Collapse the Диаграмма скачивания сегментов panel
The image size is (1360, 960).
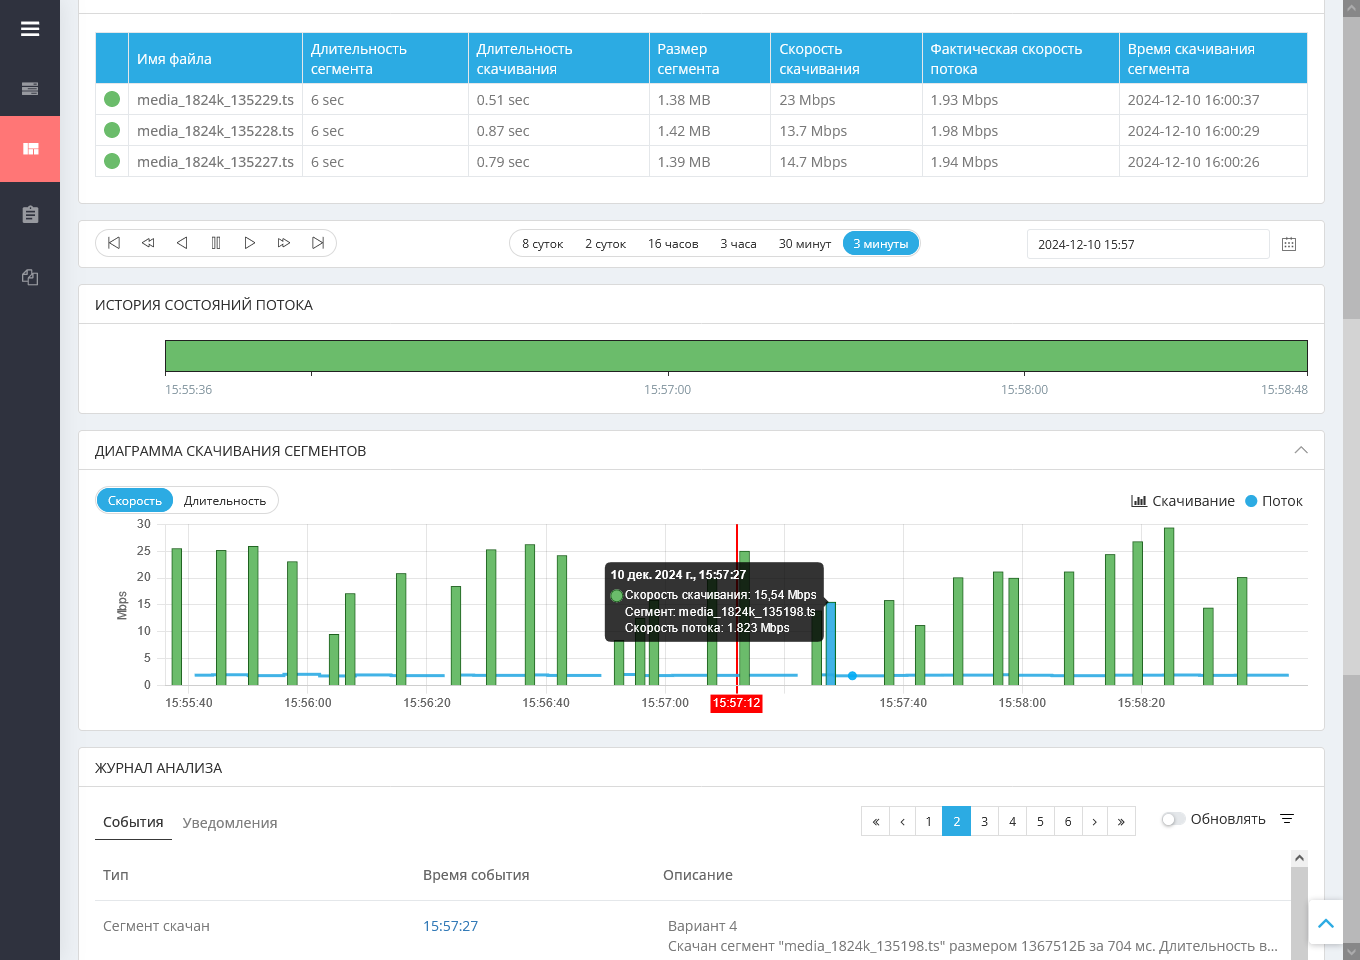coord(1301,450)
